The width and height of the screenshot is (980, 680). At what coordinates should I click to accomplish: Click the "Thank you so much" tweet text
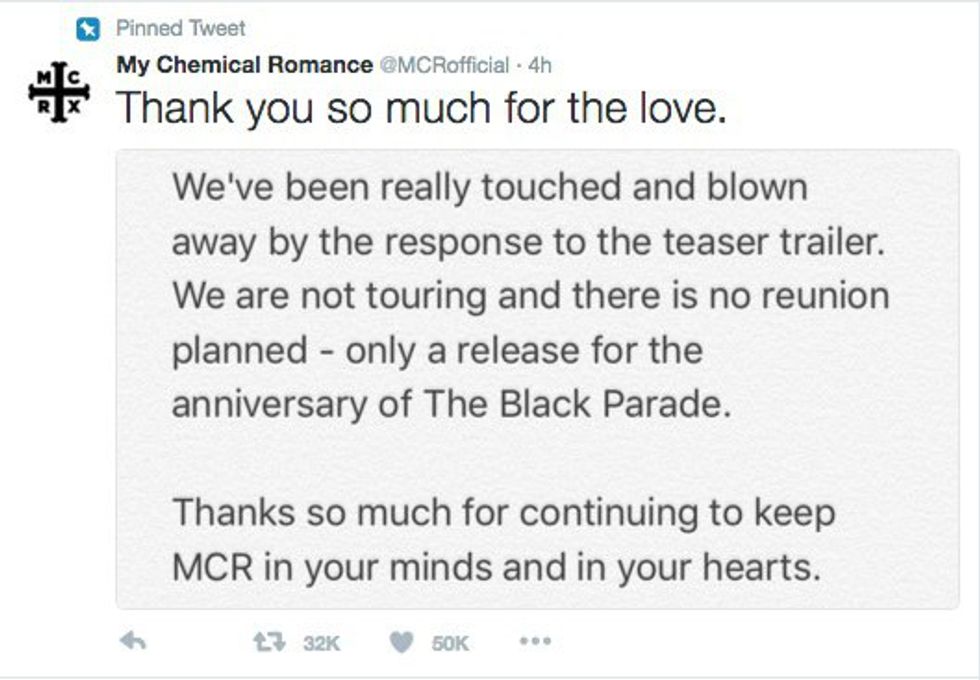click(420, 107)
